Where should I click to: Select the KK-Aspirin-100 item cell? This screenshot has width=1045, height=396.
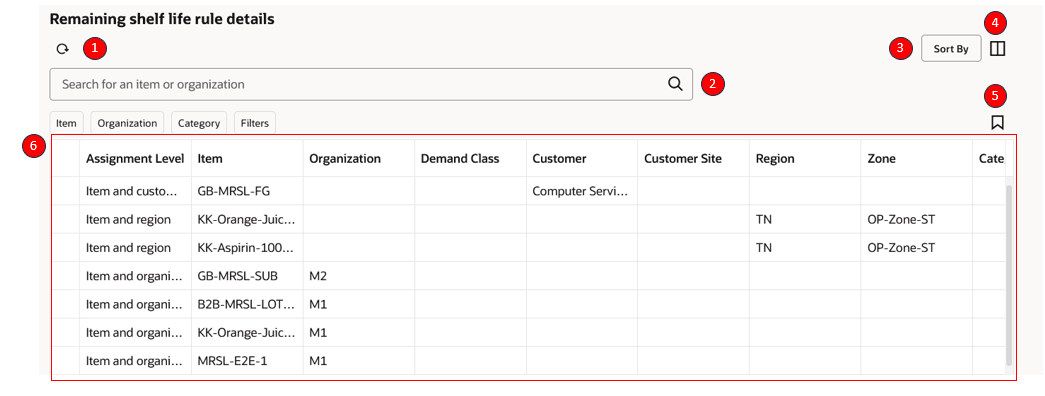click(x=247, y=247)
